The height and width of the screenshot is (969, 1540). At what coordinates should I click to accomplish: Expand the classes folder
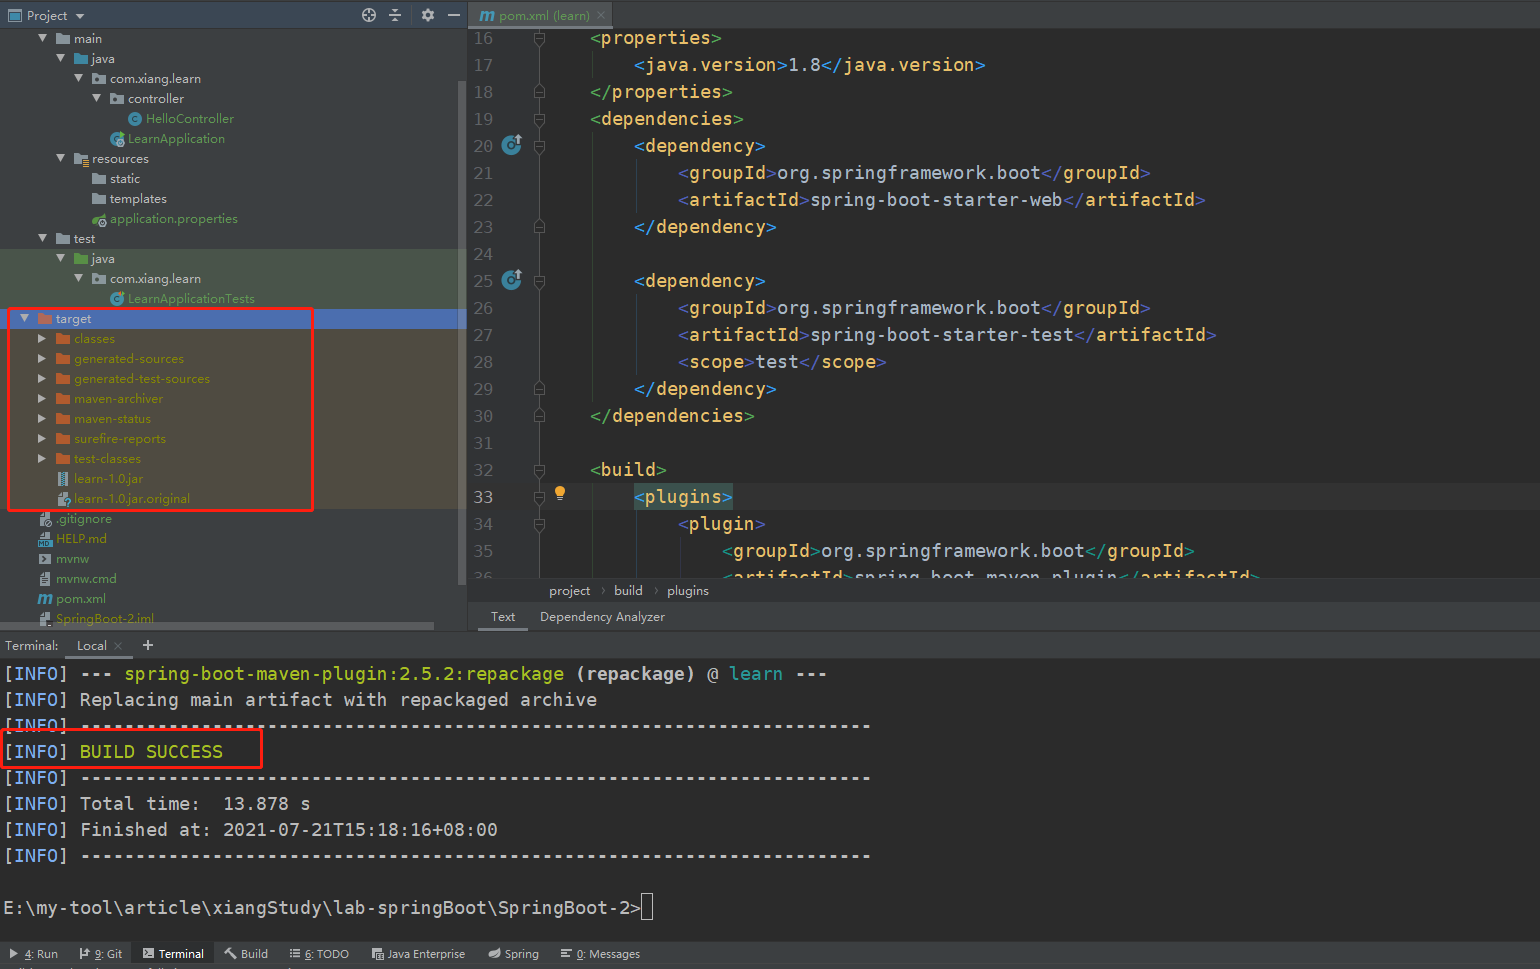click(x=42, y=339)
